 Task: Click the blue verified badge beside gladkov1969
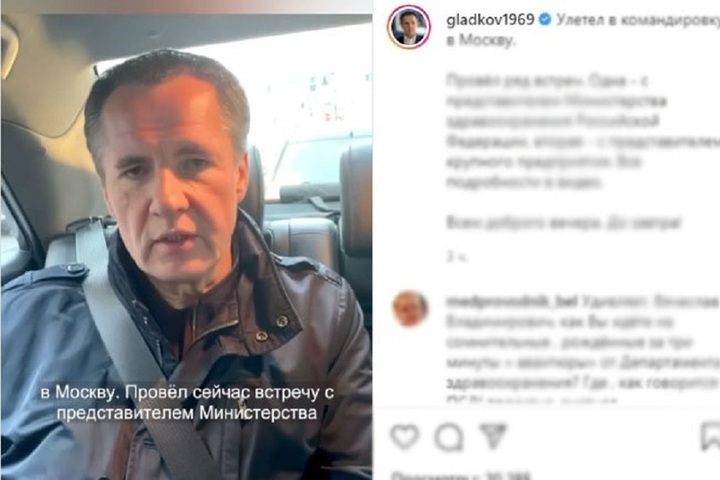545,20
